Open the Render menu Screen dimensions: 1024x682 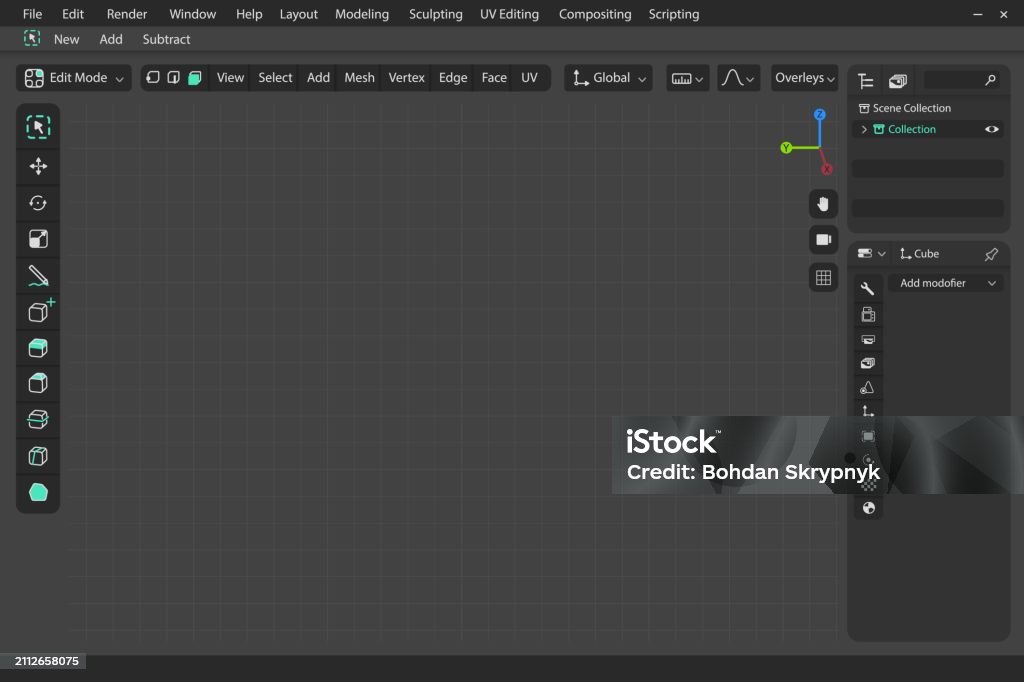127,14
